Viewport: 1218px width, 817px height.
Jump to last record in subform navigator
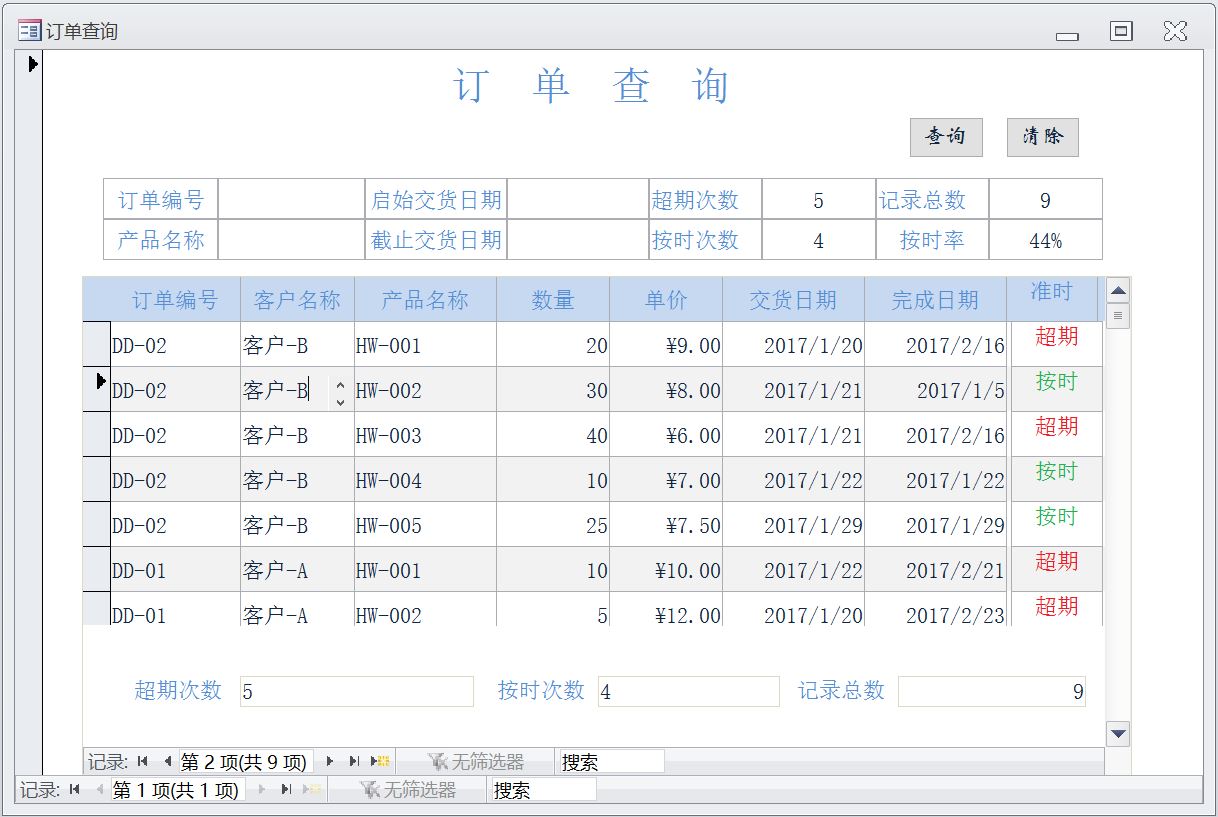point(354,762)
